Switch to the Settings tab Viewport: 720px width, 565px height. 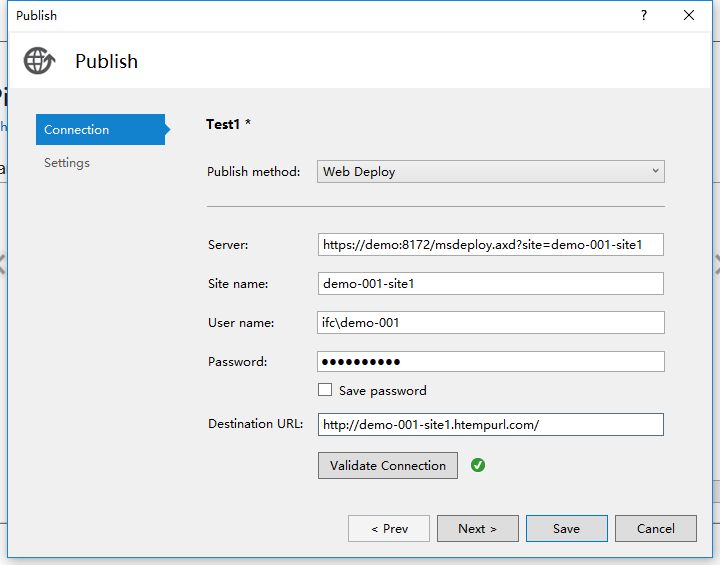point(67,163)
